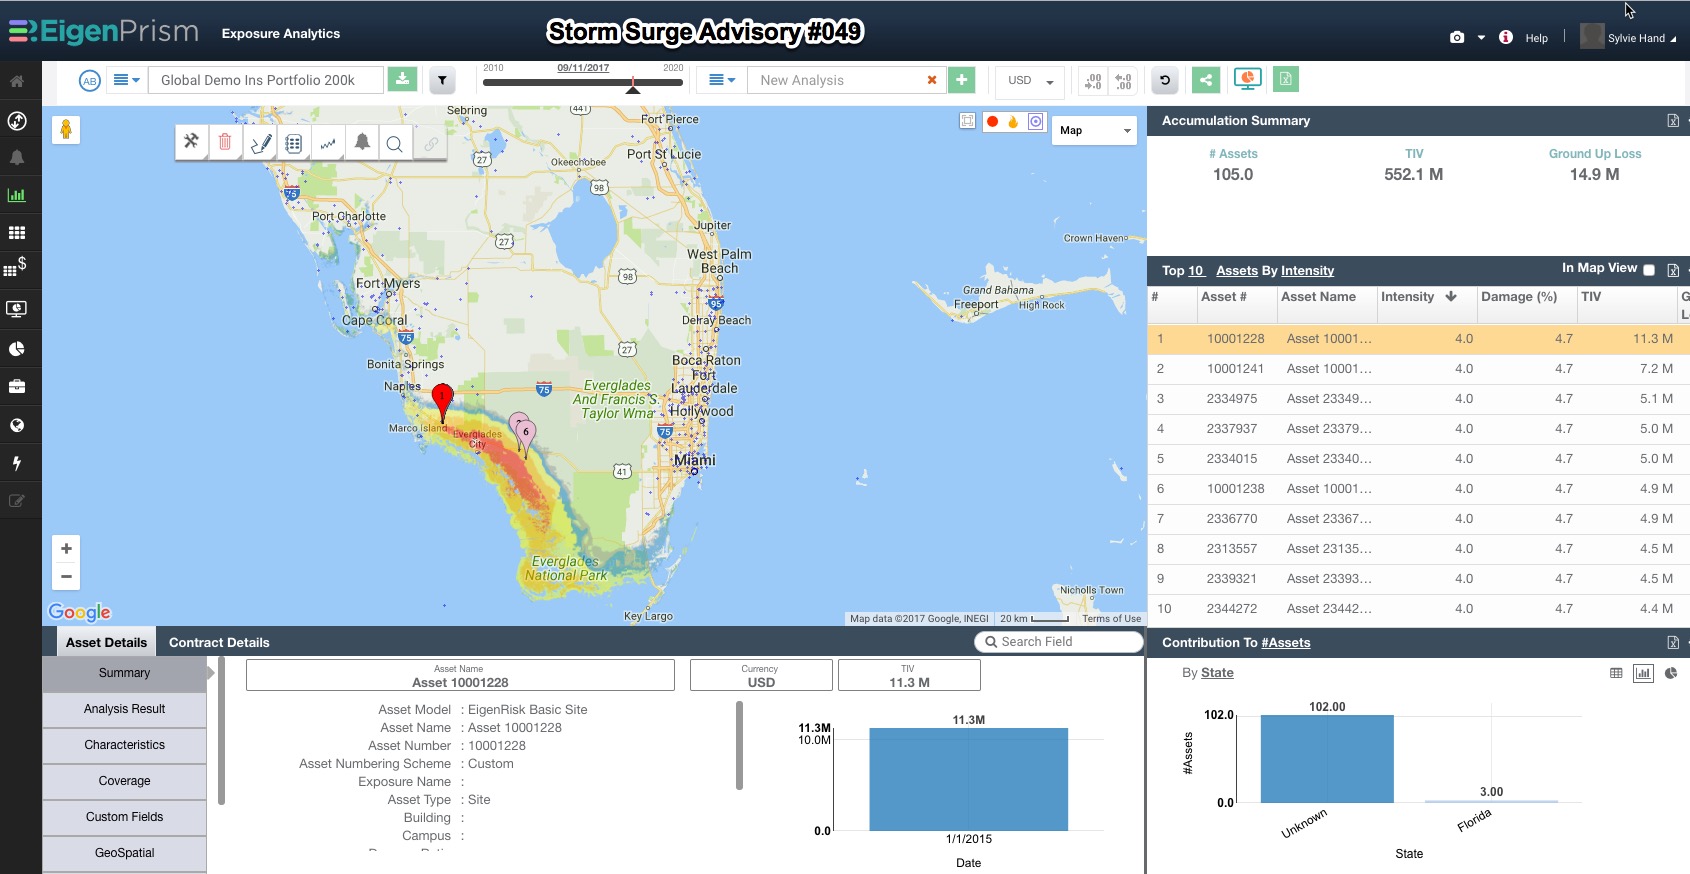This screenshot has width=1690, height=874.
Task: Open the briefcase icon in left sidebar
Action: 17,386
